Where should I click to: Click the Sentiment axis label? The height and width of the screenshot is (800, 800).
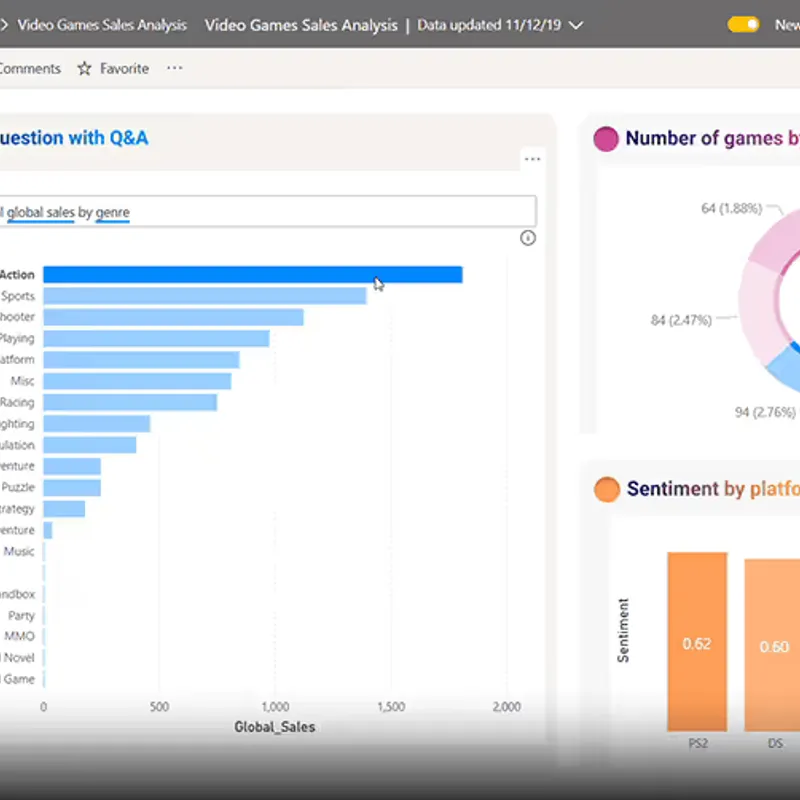pos(623,631)
